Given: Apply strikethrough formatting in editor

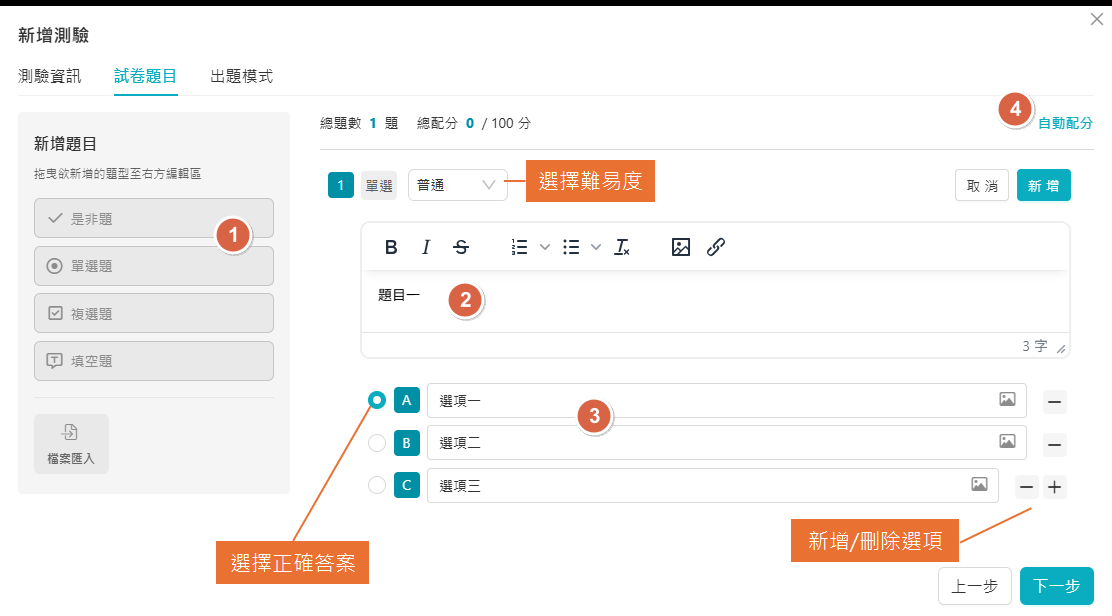Looking at the screenshot, I should [461, 247].
